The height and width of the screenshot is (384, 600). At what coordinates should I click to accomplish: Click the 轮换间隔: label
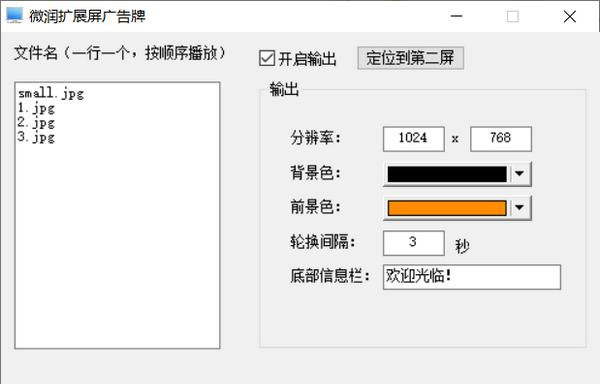click(323, 242)
